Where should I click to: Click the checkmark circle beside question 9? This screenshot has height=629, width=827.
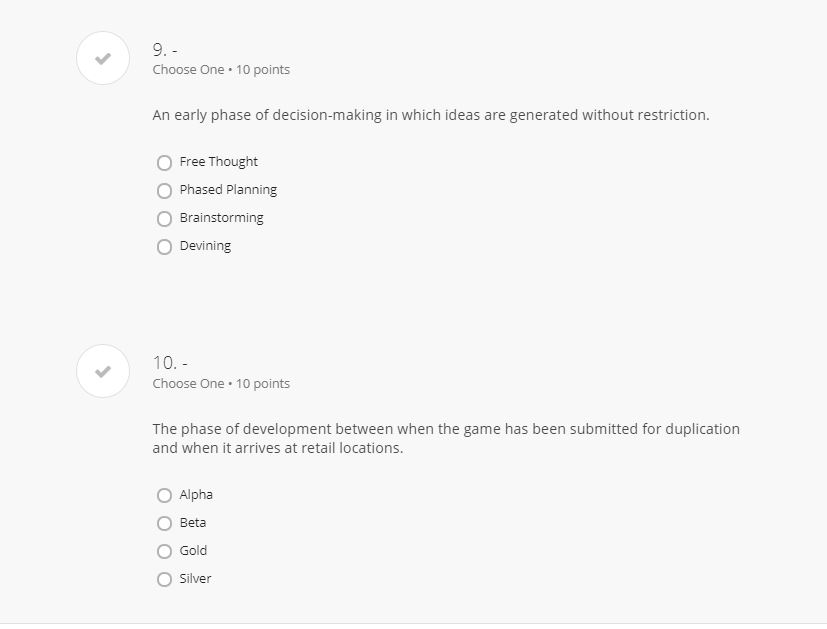click(103, 58)
